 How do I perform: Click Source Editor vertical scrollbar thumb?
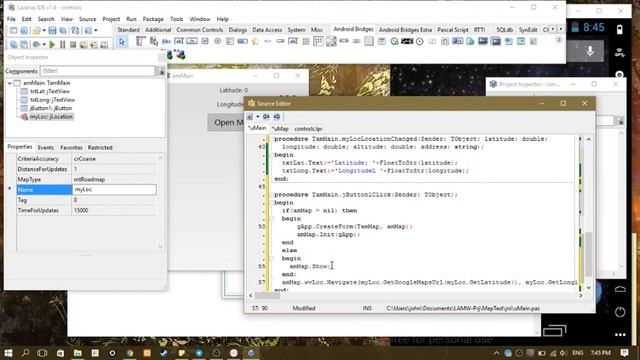[588, 254]
